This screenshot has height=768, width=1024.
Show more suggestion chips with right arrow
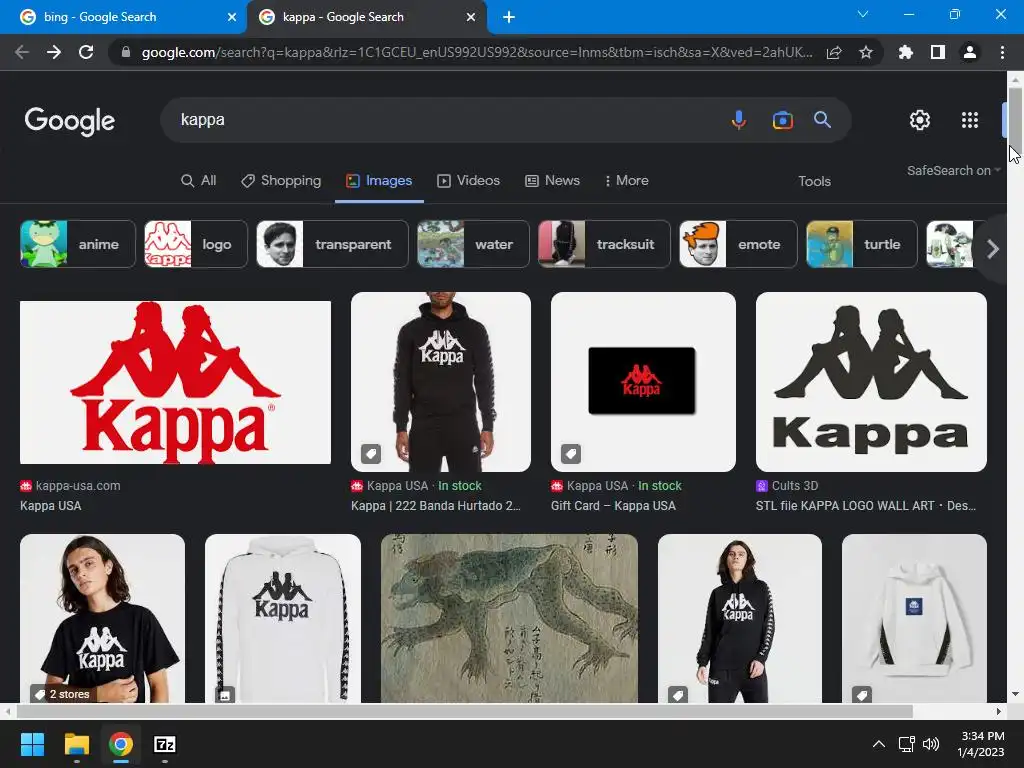[x=993, y=248]
